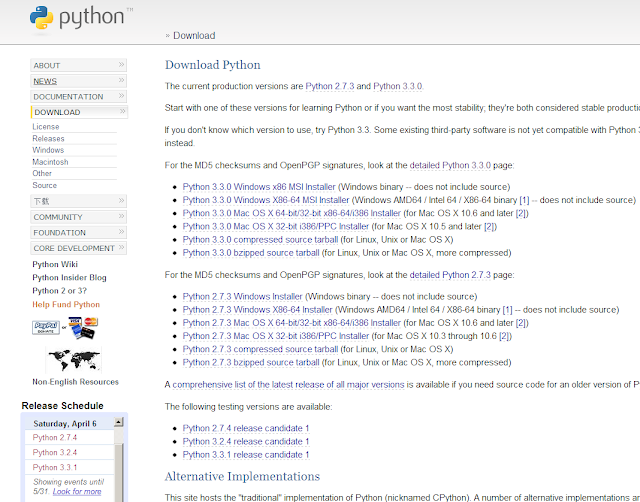640x502 pixels.
Task: Open 'Python 2 or 3?' sidebar link
Action: [x=60, y=291]
